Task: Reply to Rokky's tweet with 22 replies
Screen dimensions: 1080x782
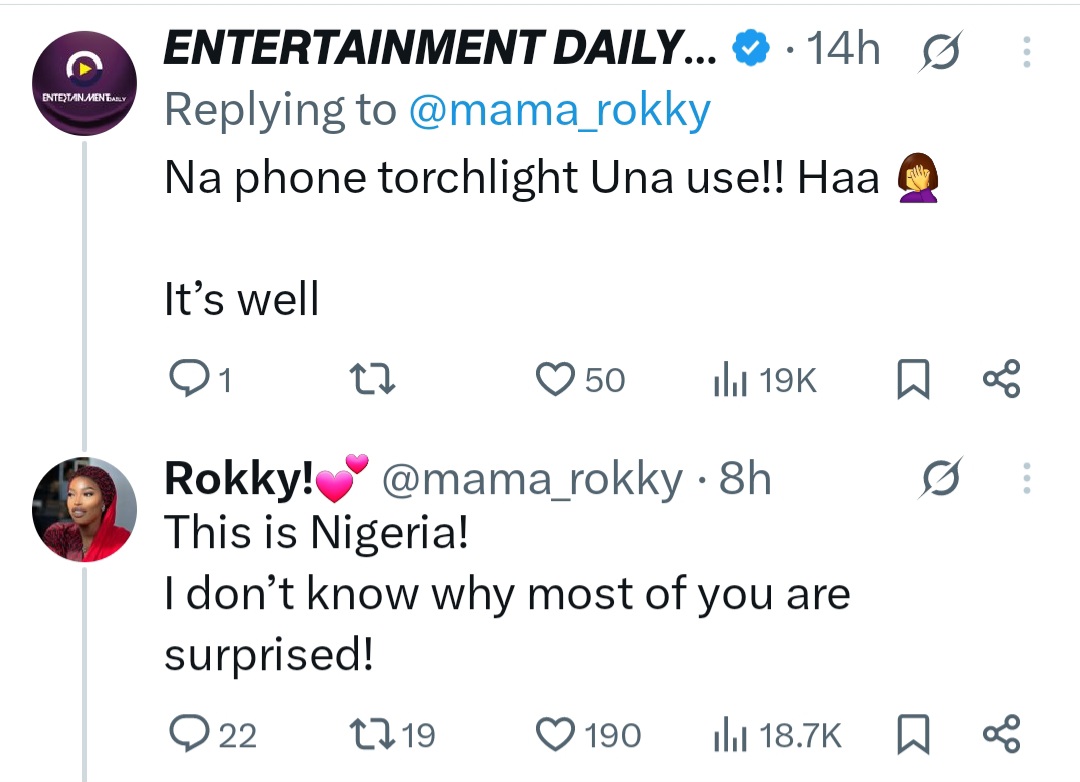Action: click(188, 735)
